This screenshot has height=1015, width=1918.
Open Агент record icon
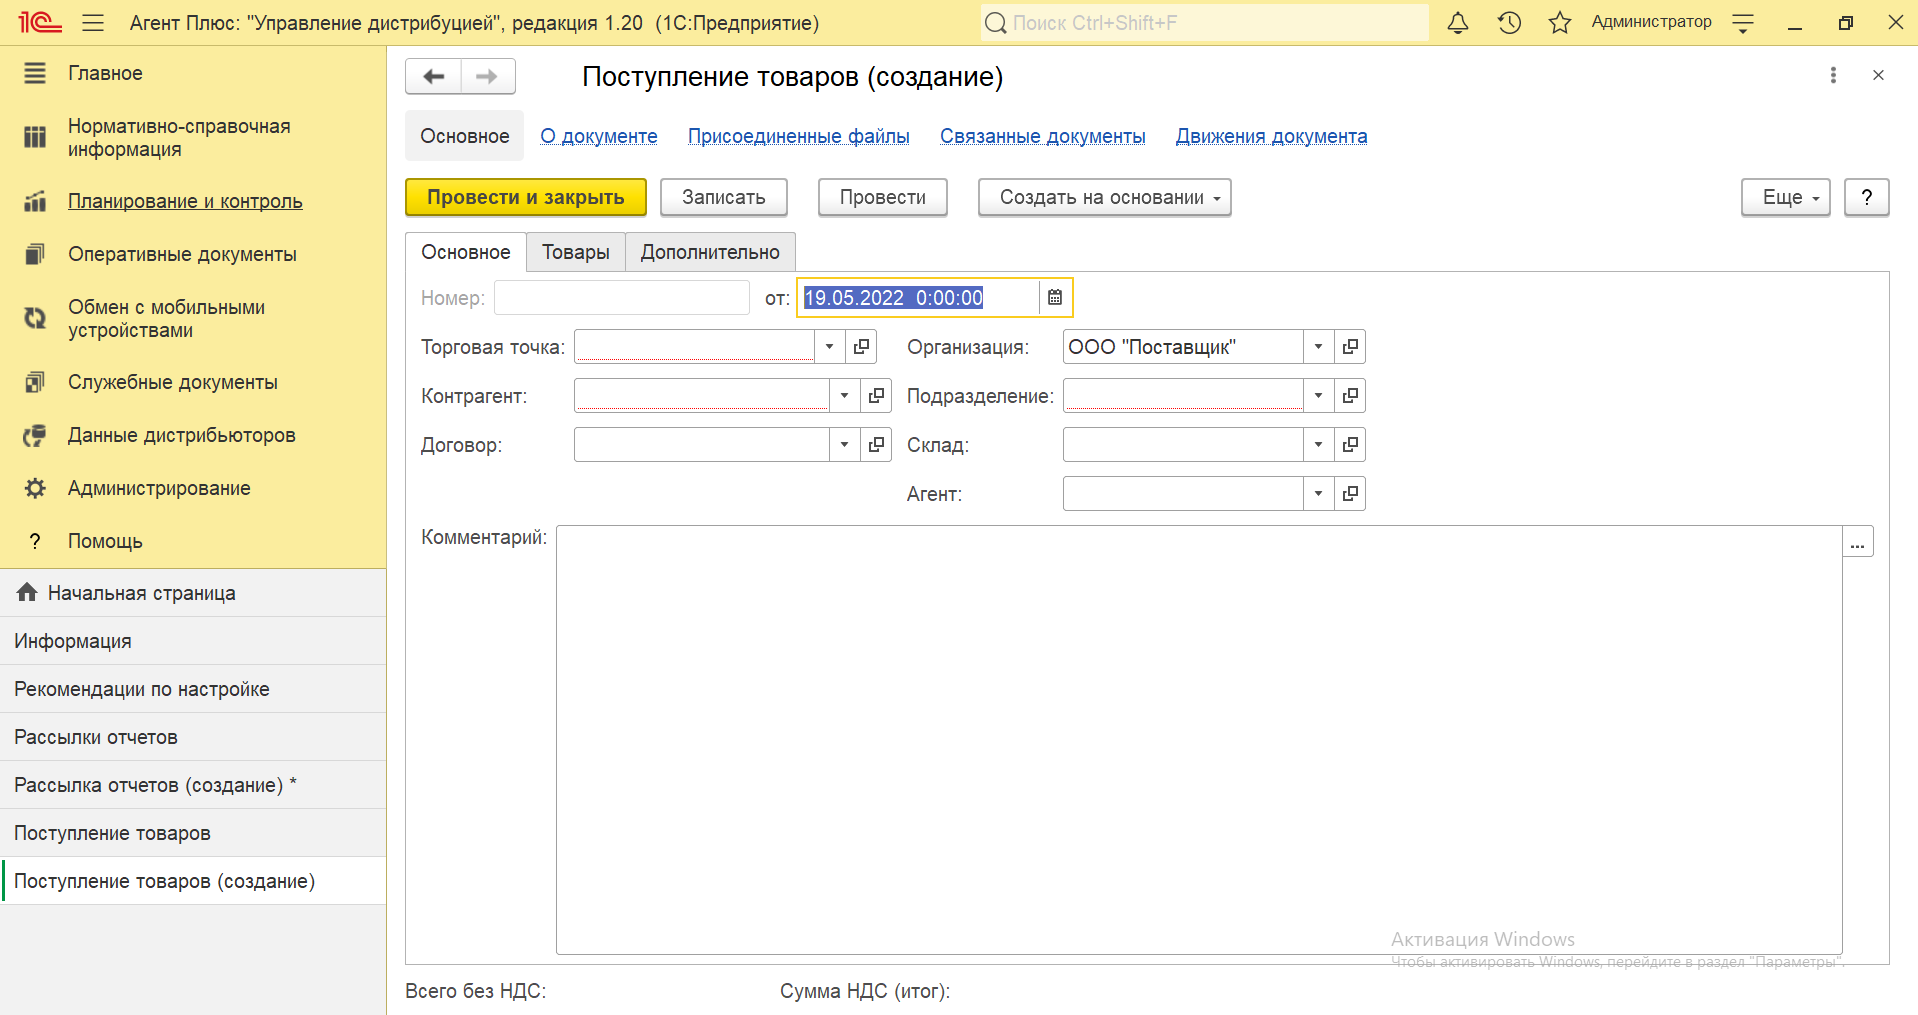[1350, 494]
